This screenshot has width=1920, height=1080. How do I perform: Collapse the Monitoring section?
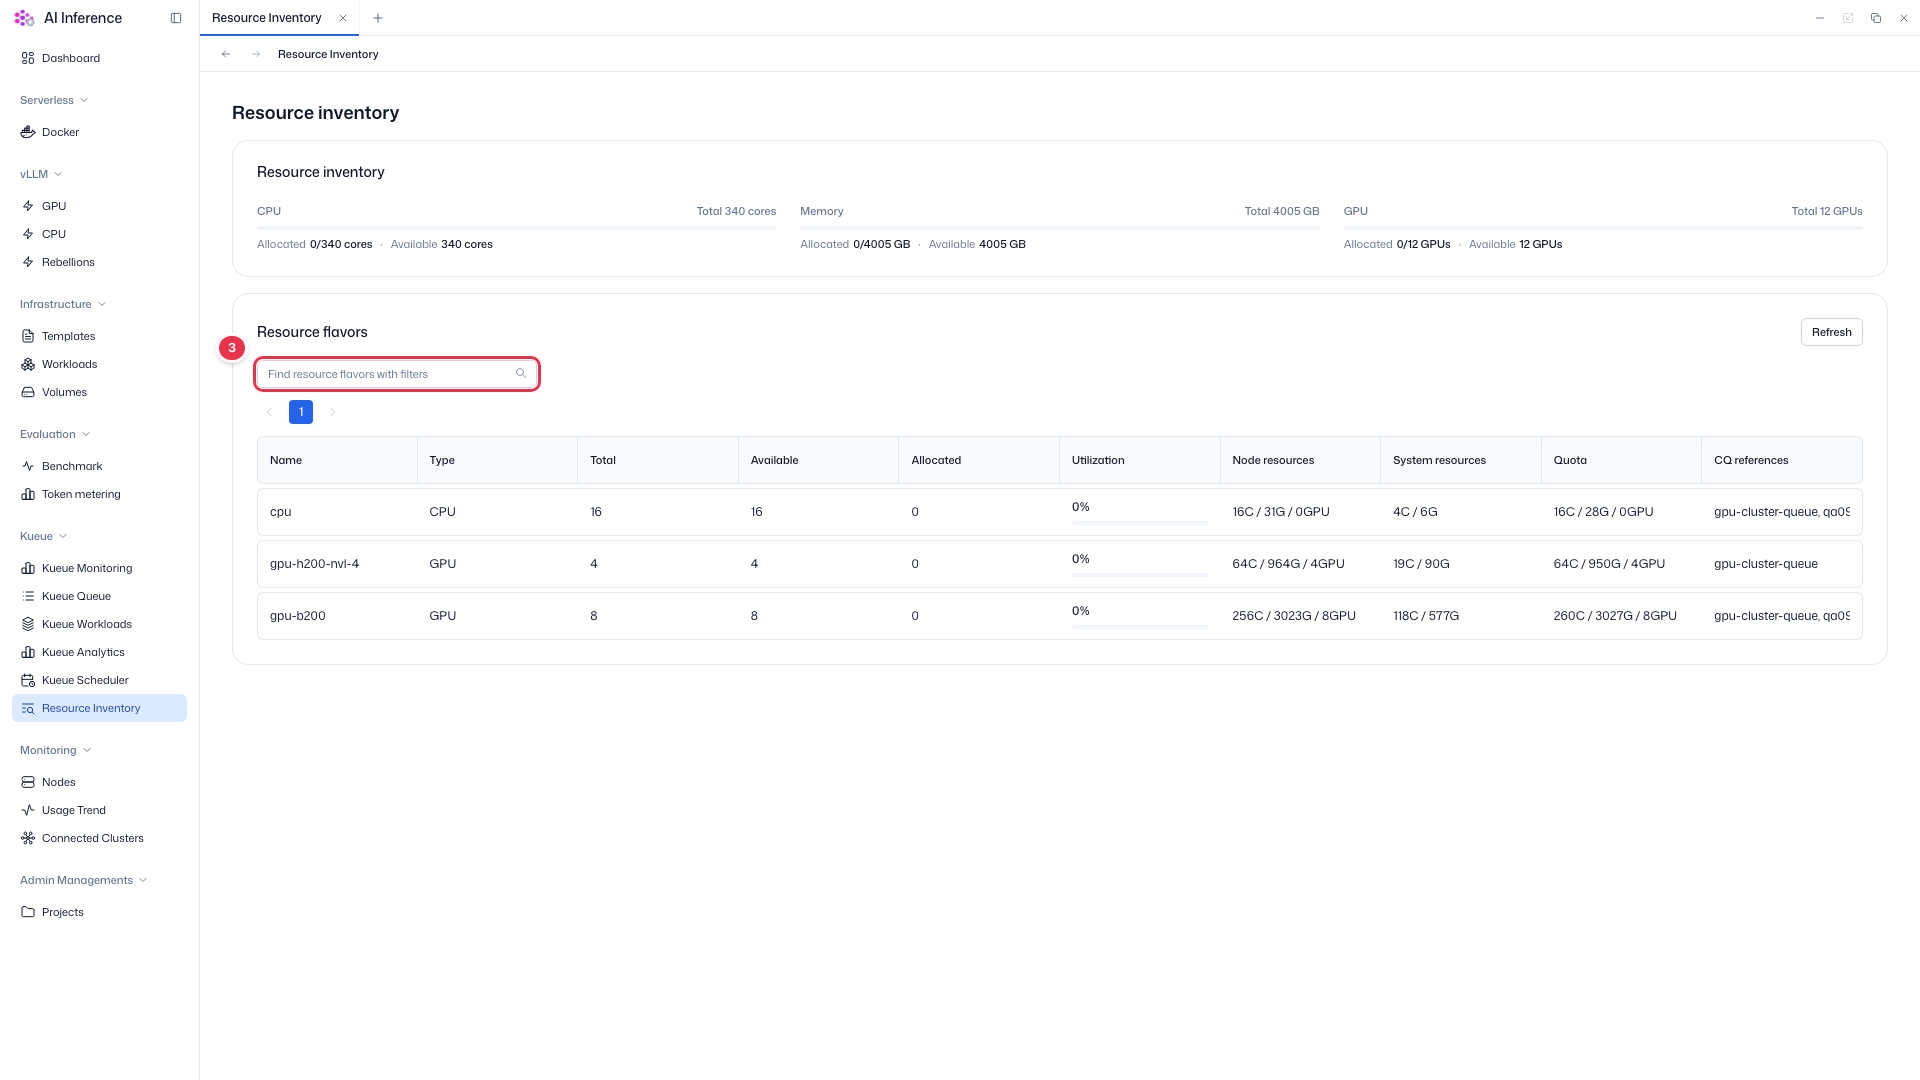click(x=56, y=750)
